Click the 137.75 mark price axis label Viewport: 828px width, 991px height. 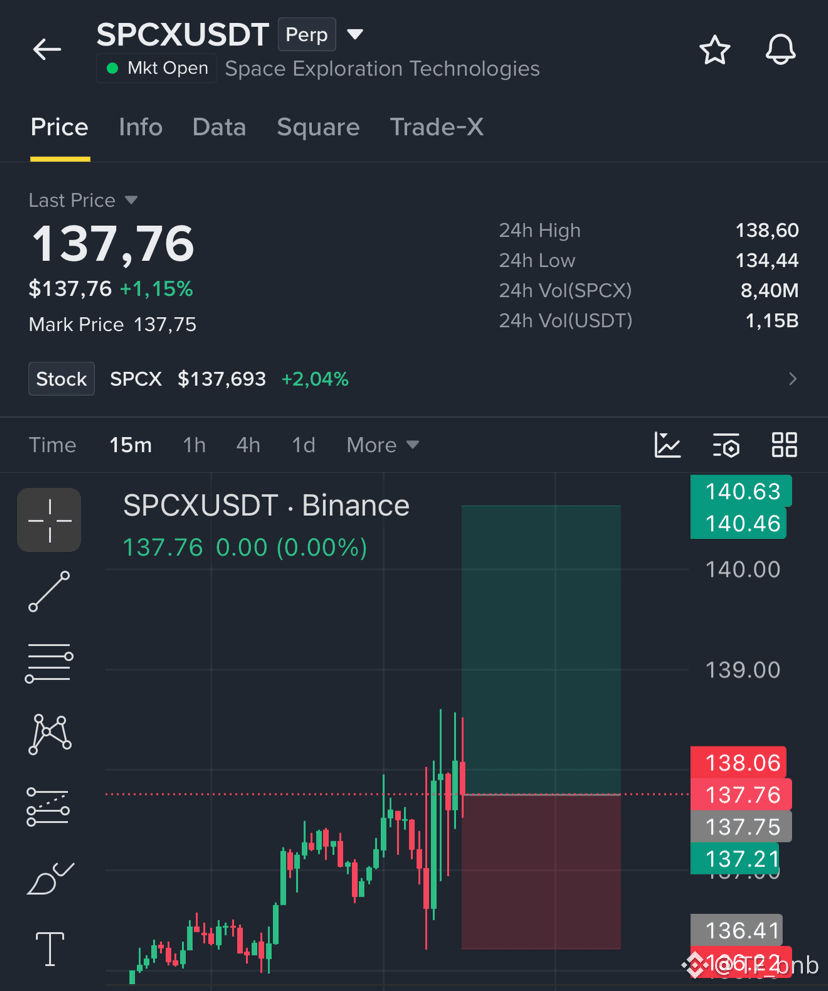pos(741,827)
